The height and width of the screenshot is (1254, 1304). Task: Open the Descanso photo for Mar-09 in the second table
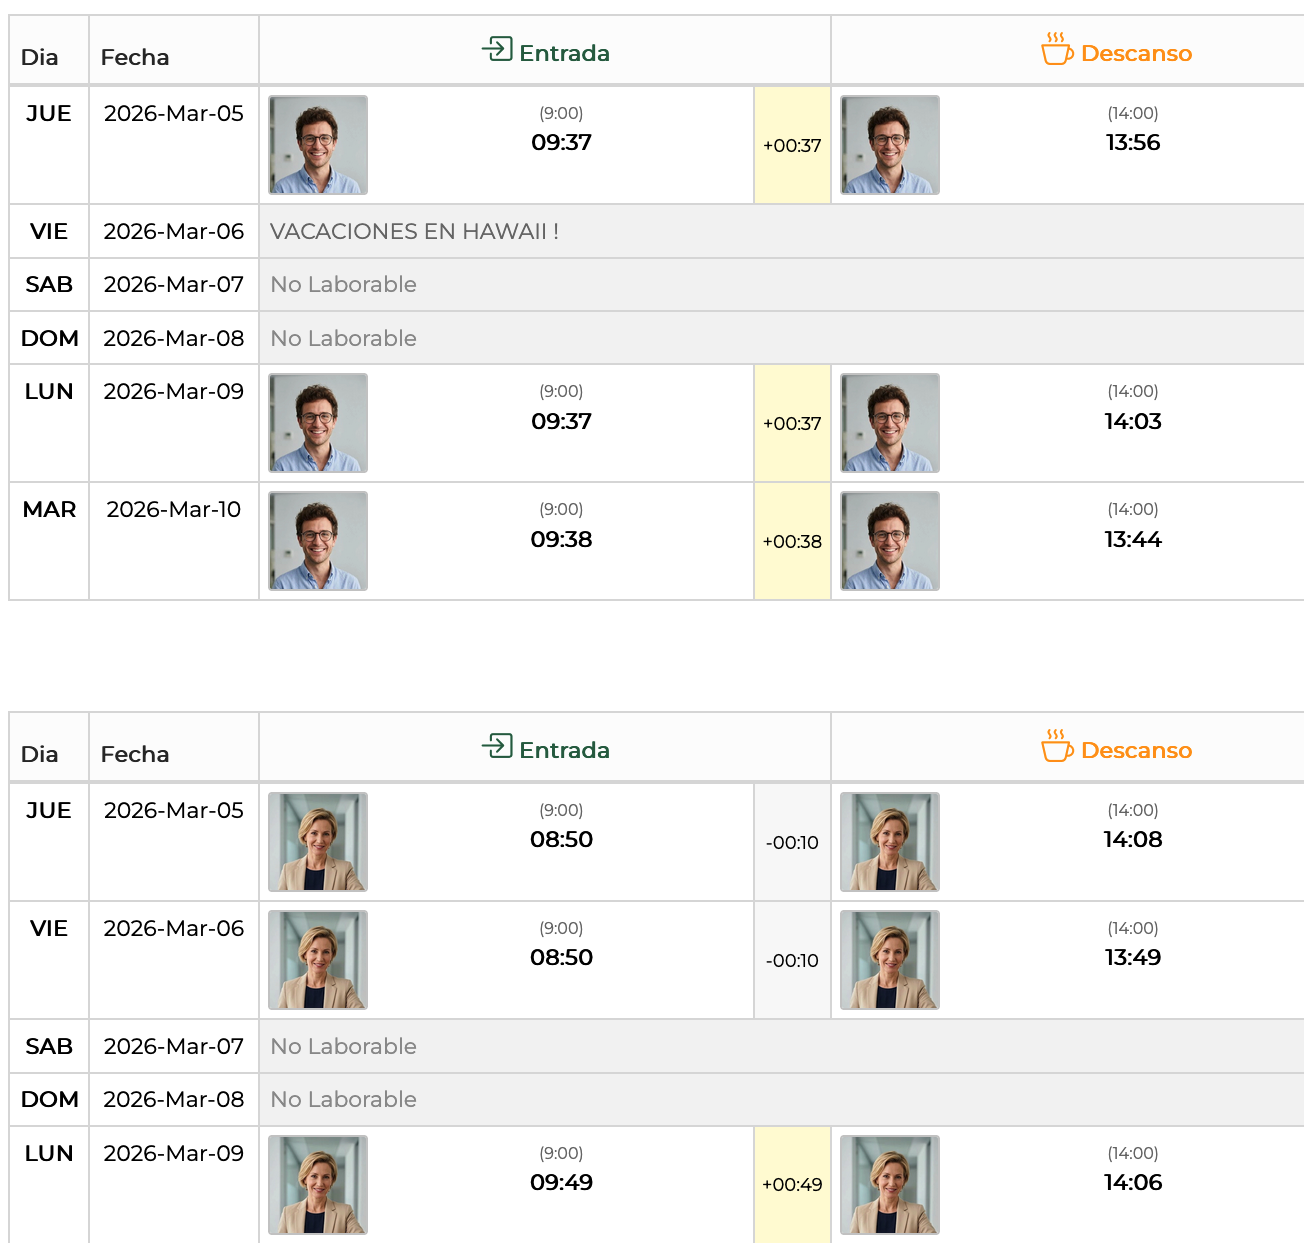(889, 1185)
